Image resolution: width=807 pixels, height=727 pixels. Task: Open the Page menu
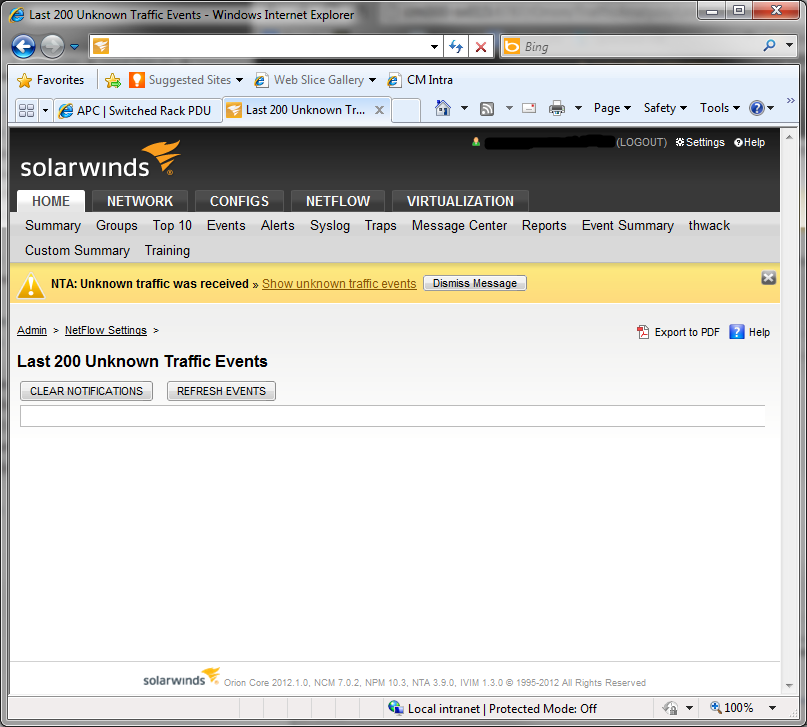612,108
